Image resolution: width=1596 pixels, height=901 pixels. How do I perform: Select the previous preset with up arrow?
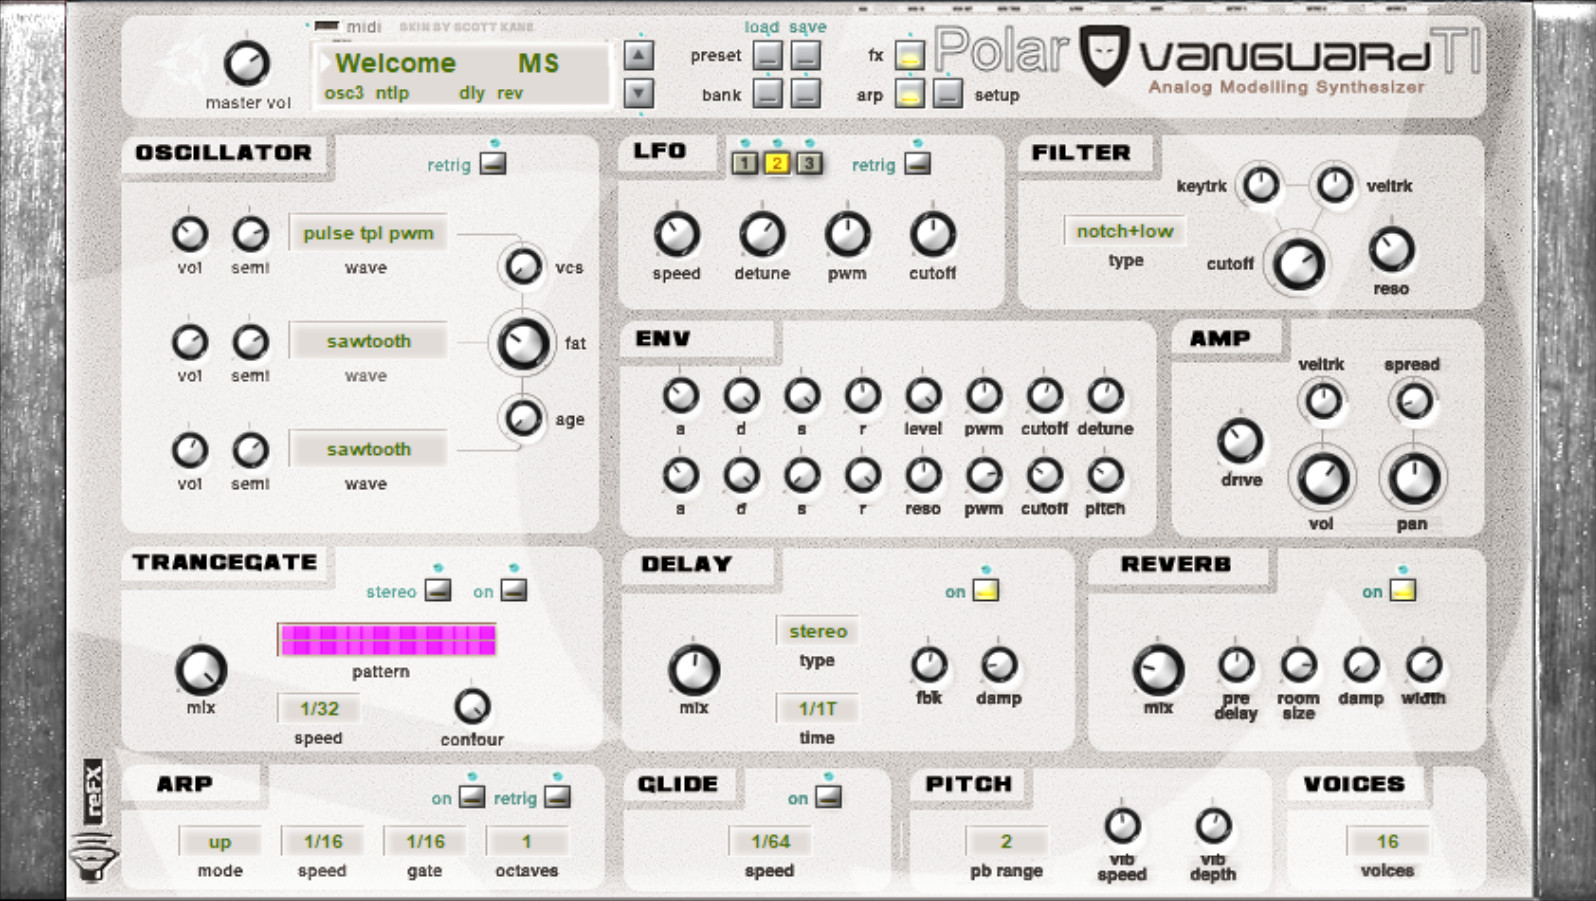639,55
